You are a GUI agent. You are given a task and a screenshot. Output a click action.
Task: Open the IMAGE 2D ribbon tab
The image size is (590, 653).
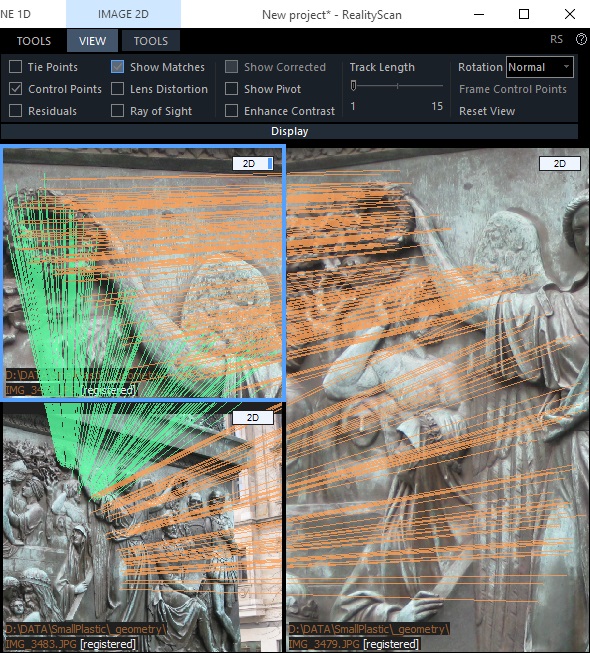point(123,14)
